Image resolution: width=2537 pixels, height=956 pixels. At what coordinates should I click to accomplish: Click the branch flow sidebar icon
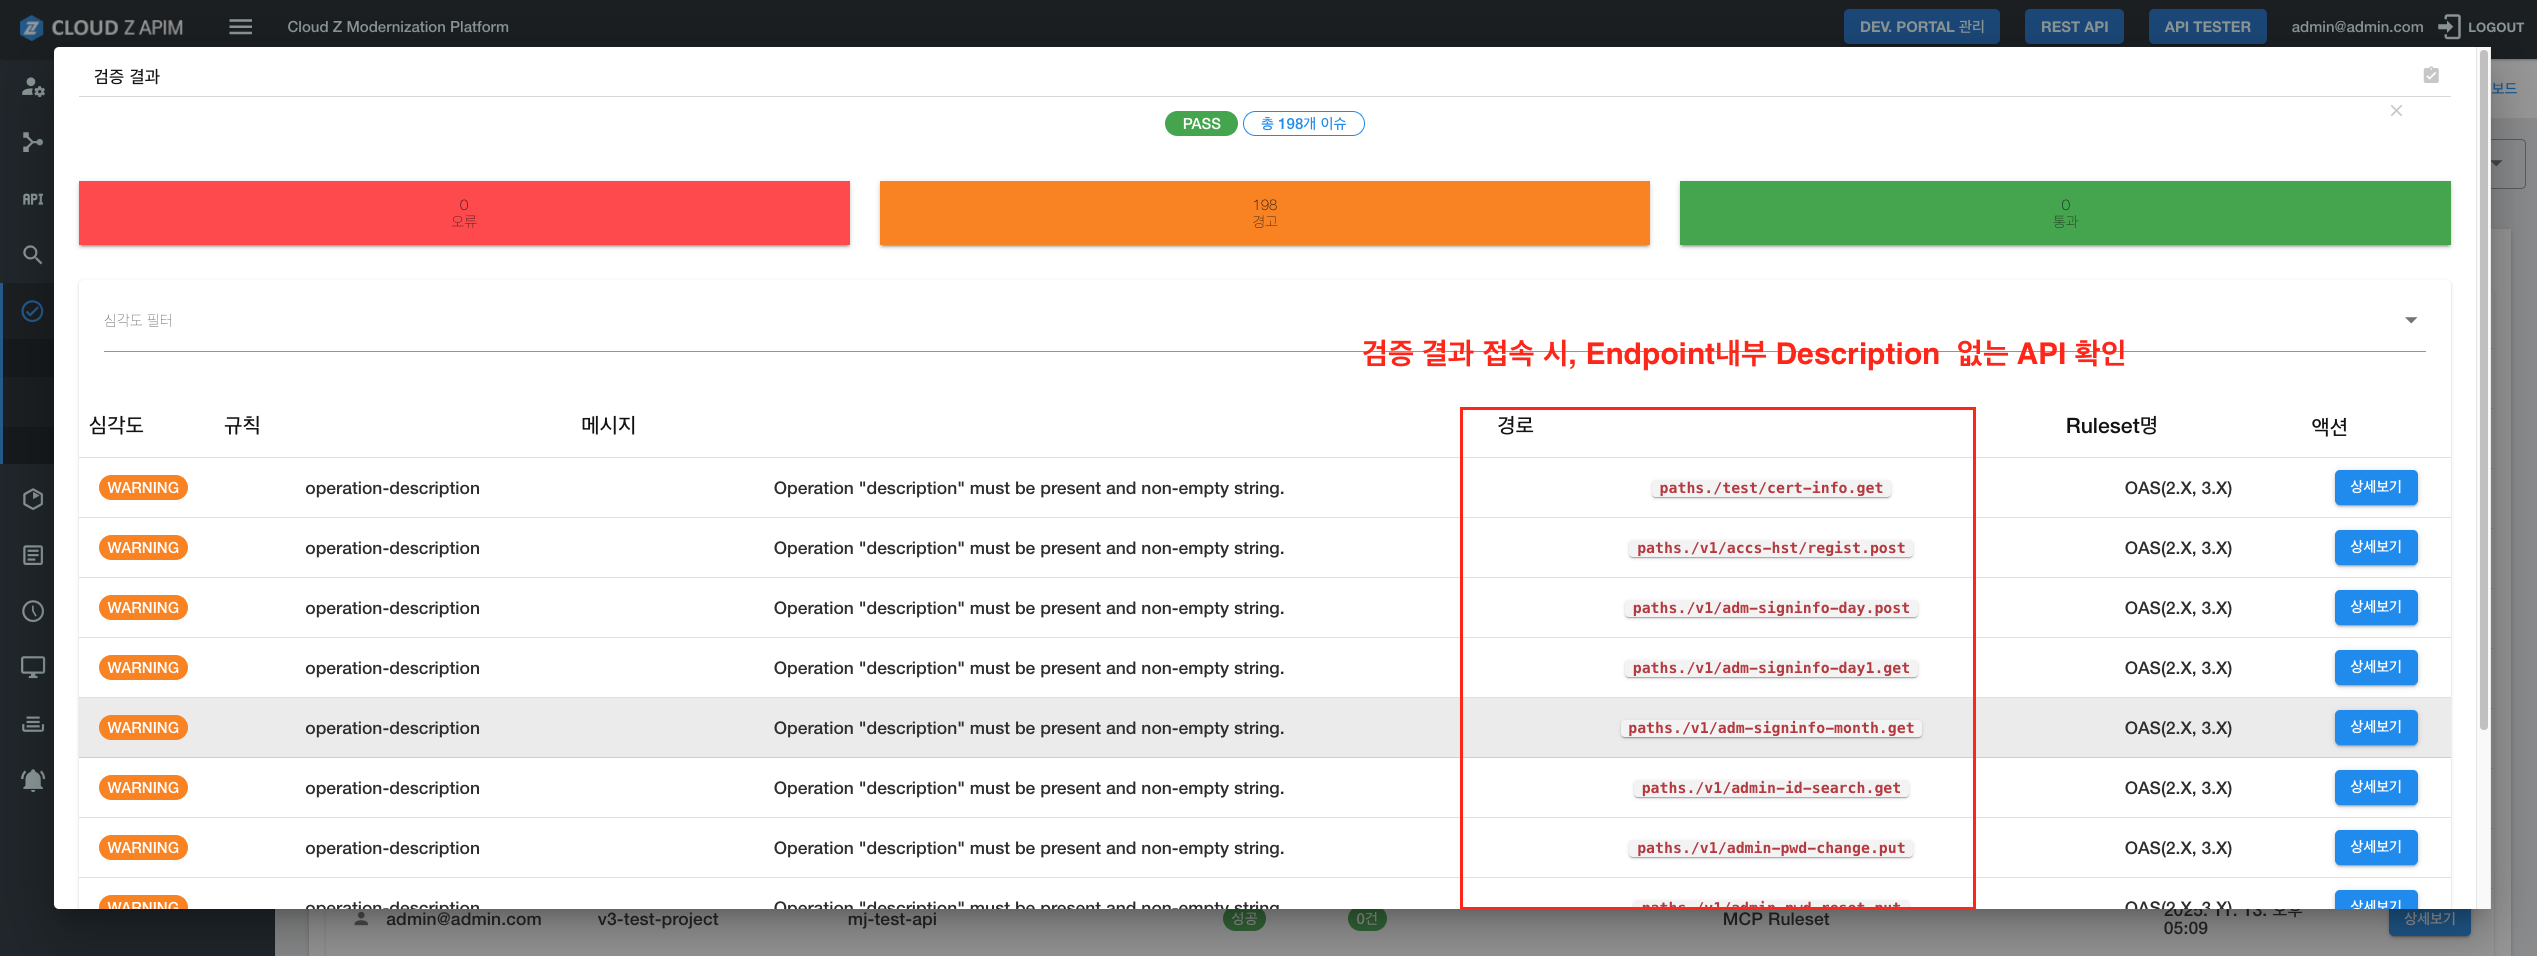point(33,143)
